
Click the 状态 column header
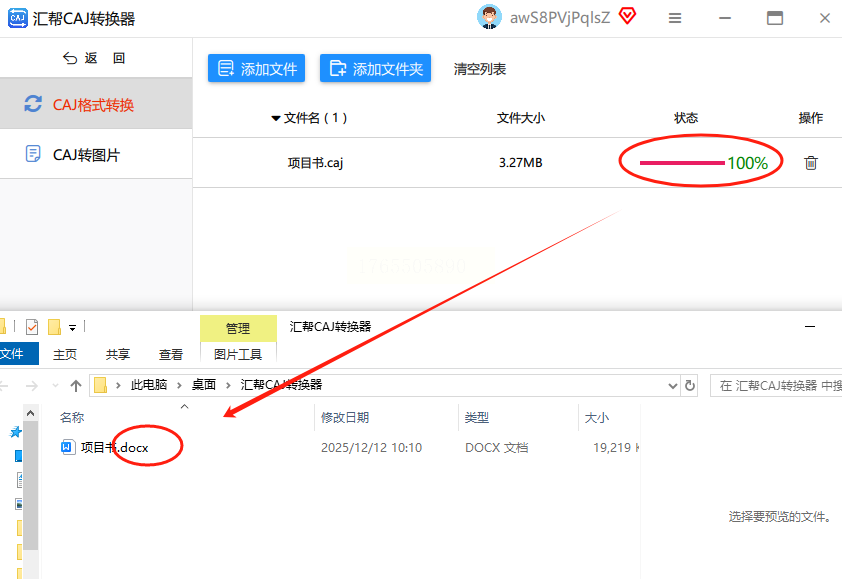[686, 118]
